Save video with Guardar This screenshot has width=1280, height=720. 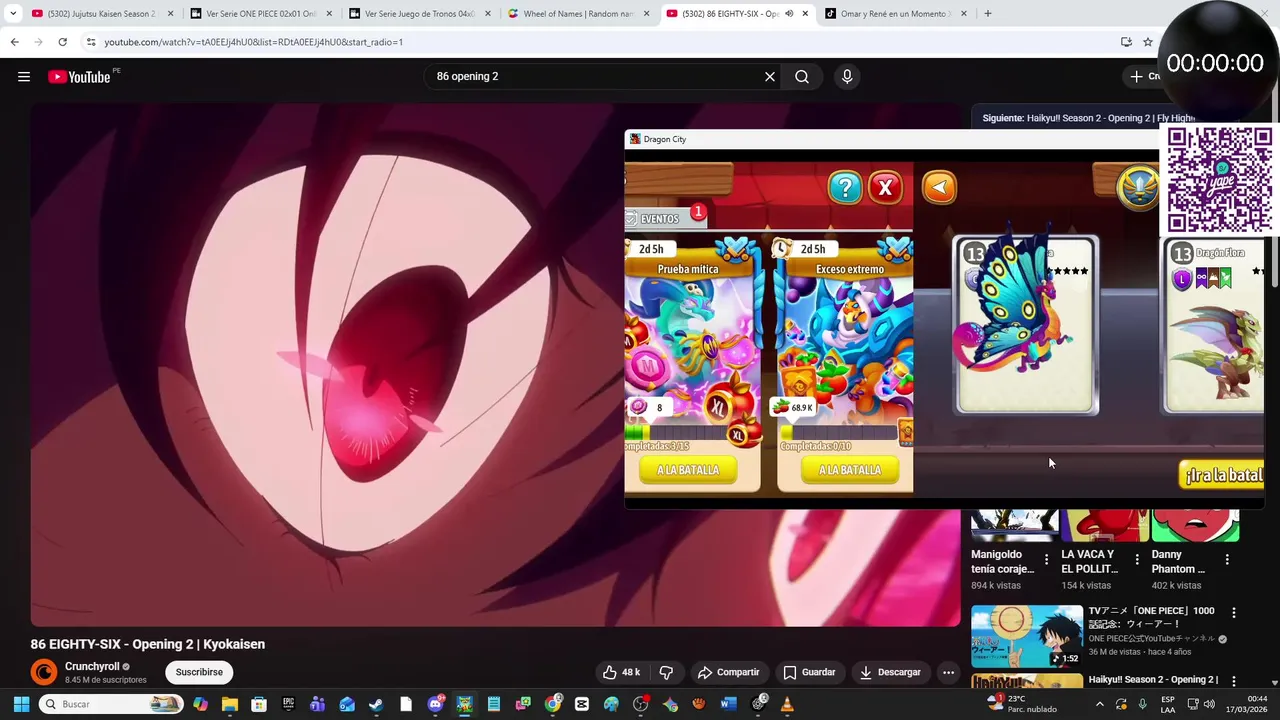pos(809,672)
